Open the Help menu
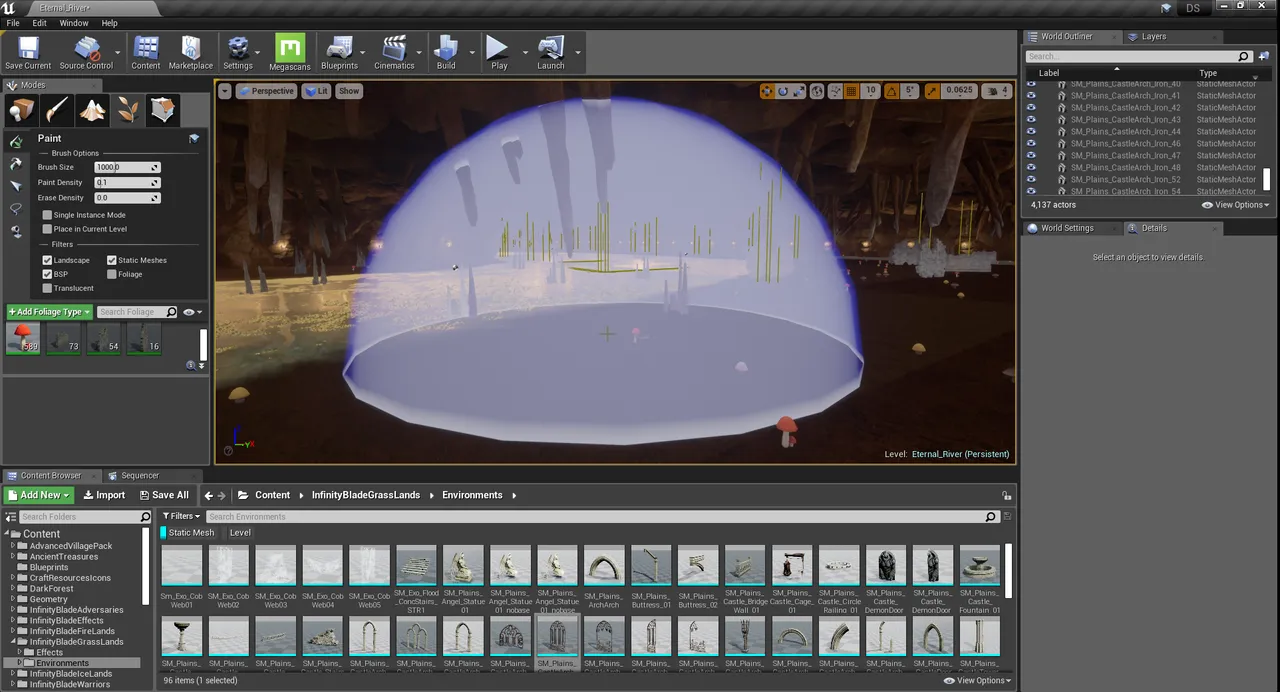Image resolution: width=1280 pixels, height=692 pixels. [x=109, y=23]
